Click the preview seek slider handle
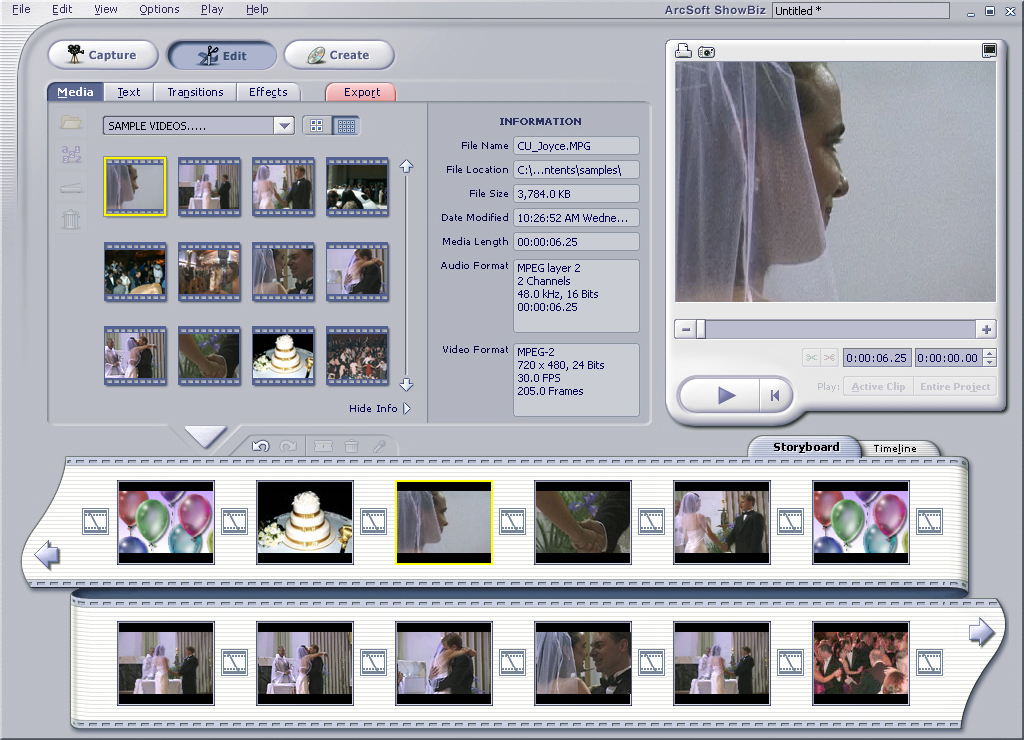 (x=701, y=329)
